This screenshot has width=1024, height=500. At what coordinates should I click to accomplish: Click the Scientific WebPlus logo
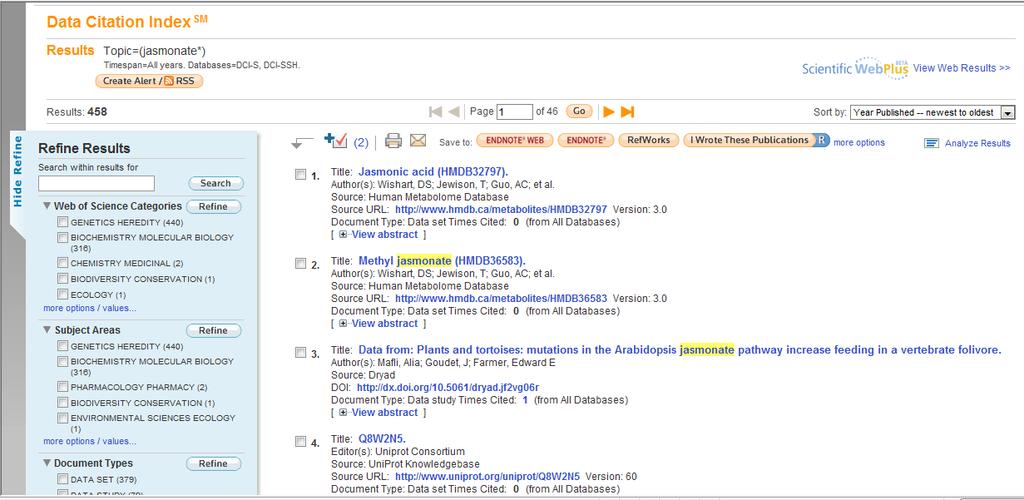pos(855,68)
